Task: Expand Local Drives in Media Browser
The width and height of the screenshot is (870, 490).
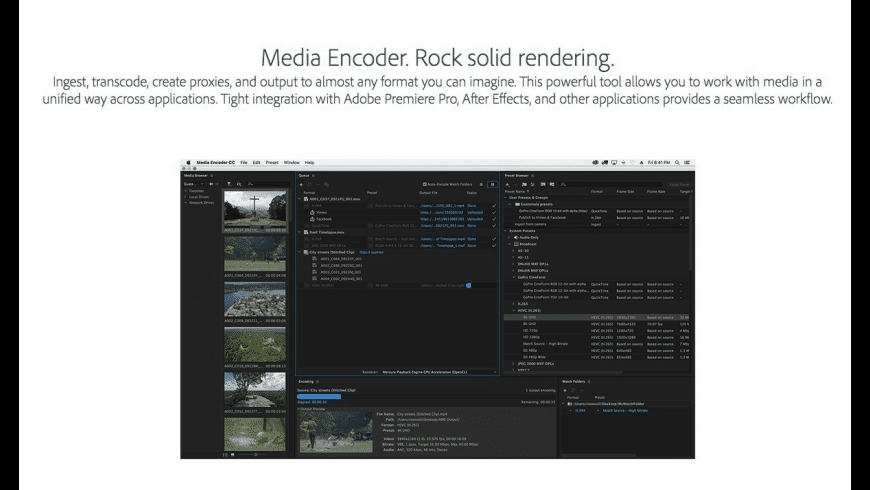Action: pyautogui.click(x=186, y=197)
